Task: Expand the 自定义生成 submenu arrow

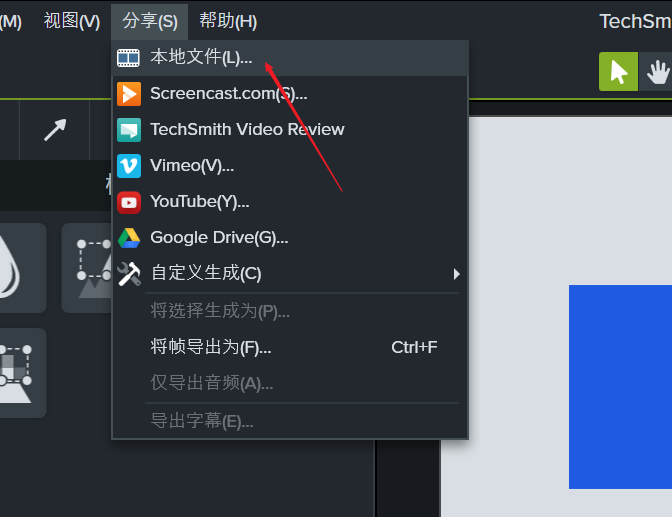Action: coord(456,274)
